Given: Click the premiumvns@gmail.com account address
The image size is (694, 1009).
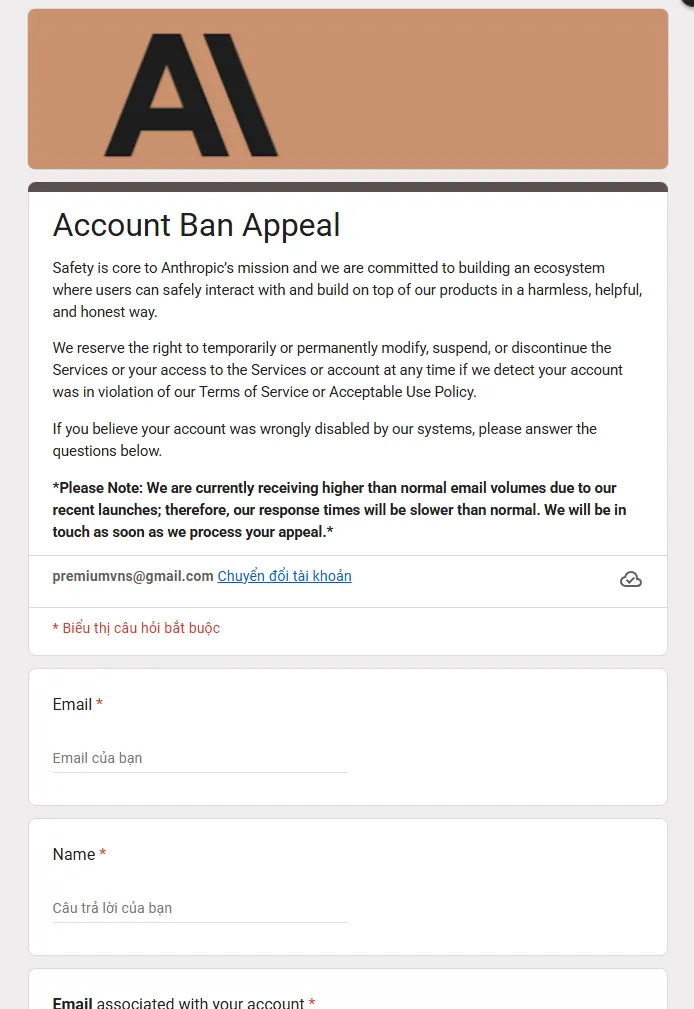Looking at the screenshot, I should click(x=133, y=576).
